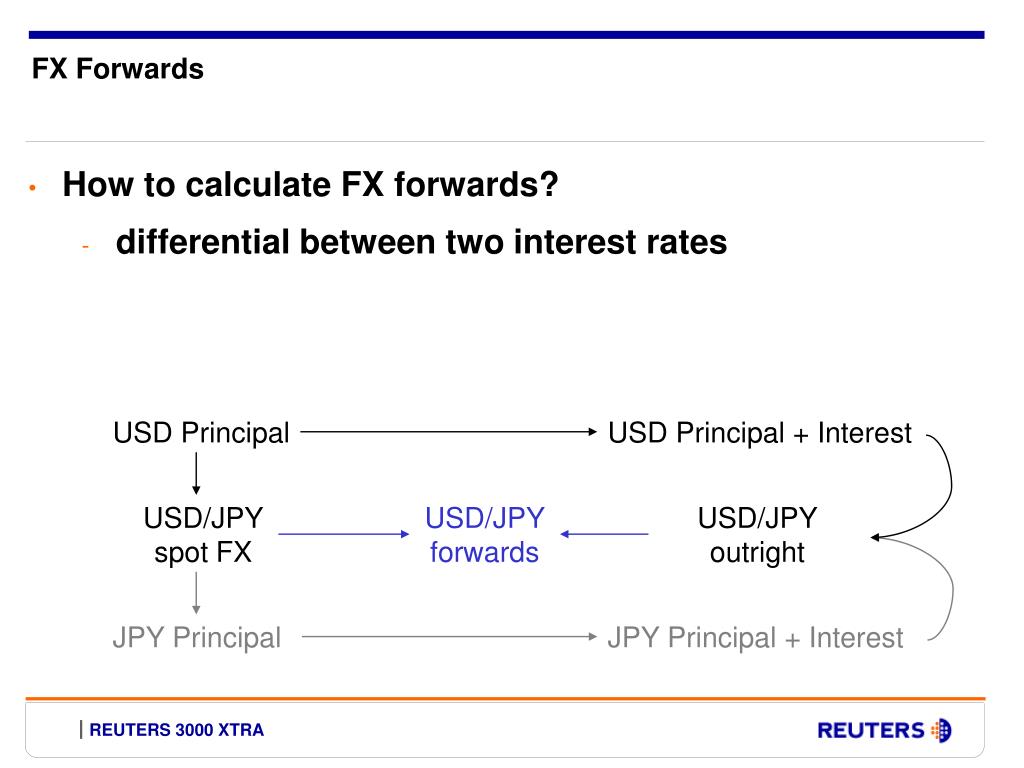Select the USD/JPY spot FX text
This screenshot has height=768, width=1024.
pyautogui.click(x=203, y=535)
